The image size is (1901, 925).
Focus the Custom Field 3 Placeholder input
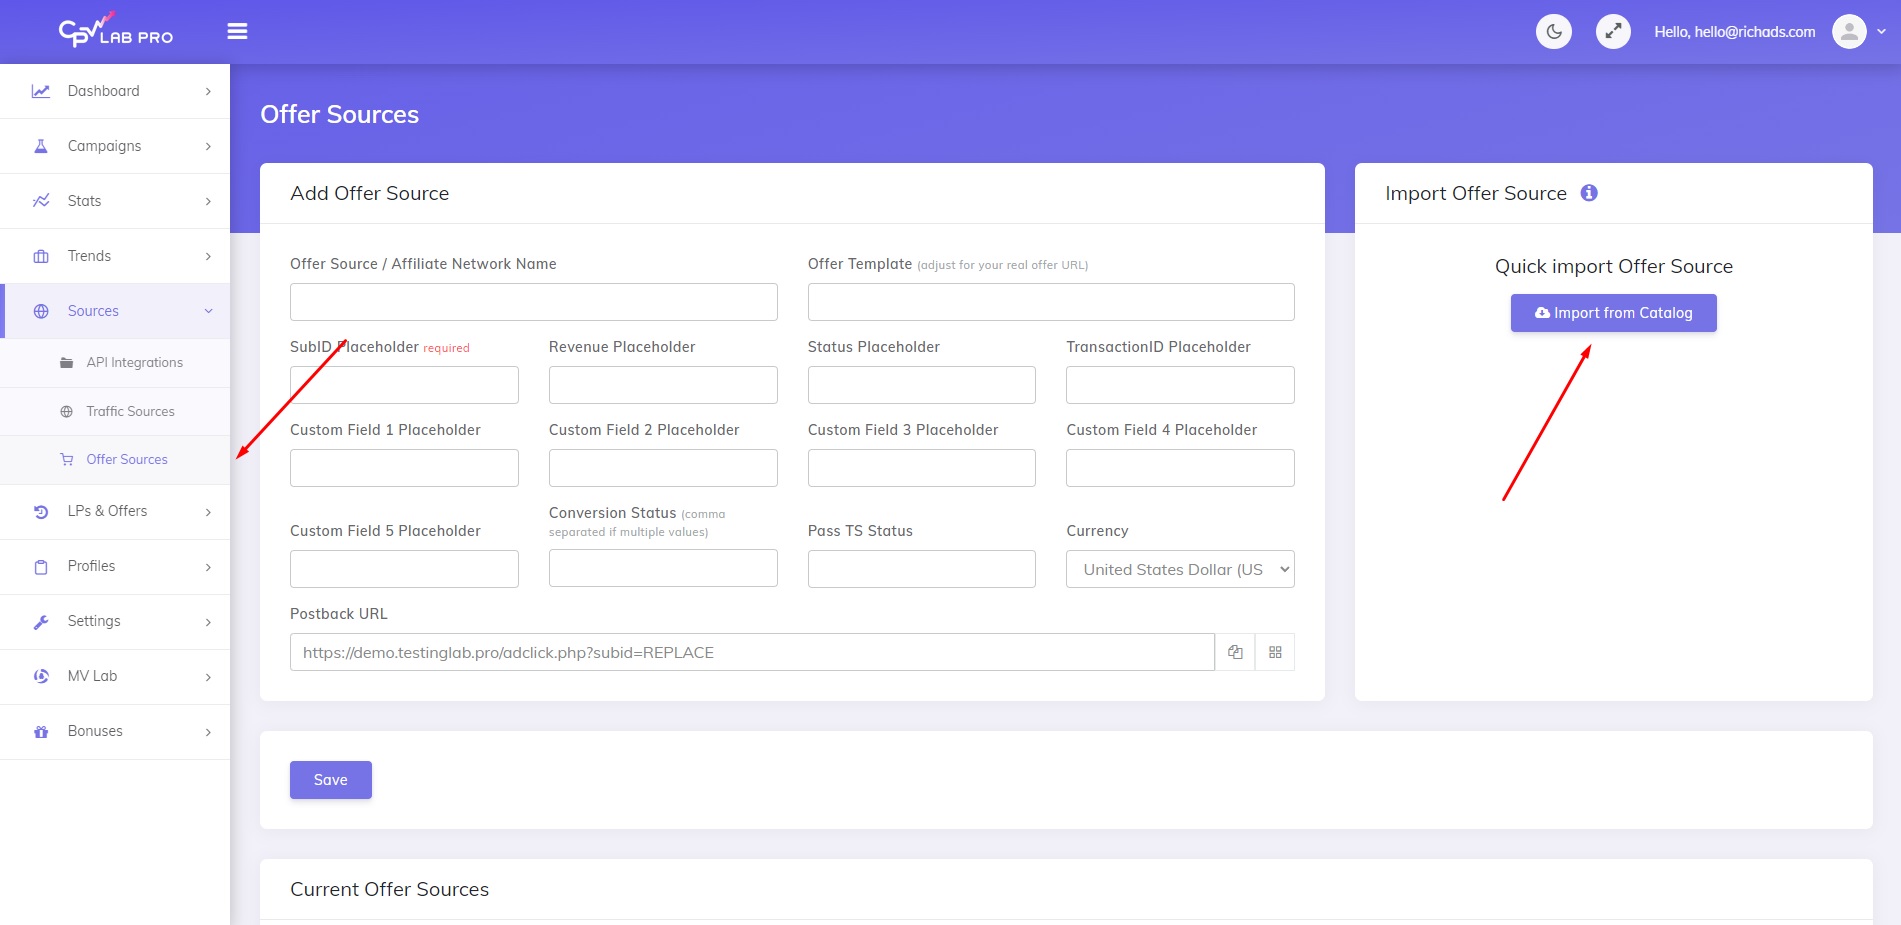tap(921, 468)
